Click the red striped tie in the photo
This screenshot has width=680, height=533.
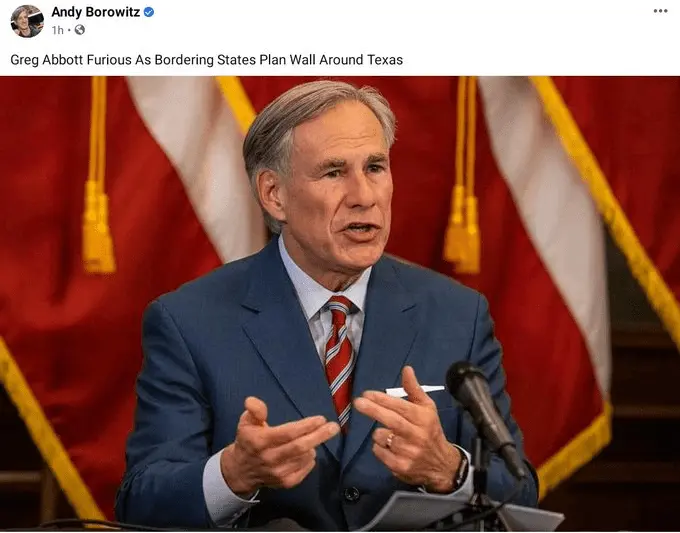[x=340, y=360]
